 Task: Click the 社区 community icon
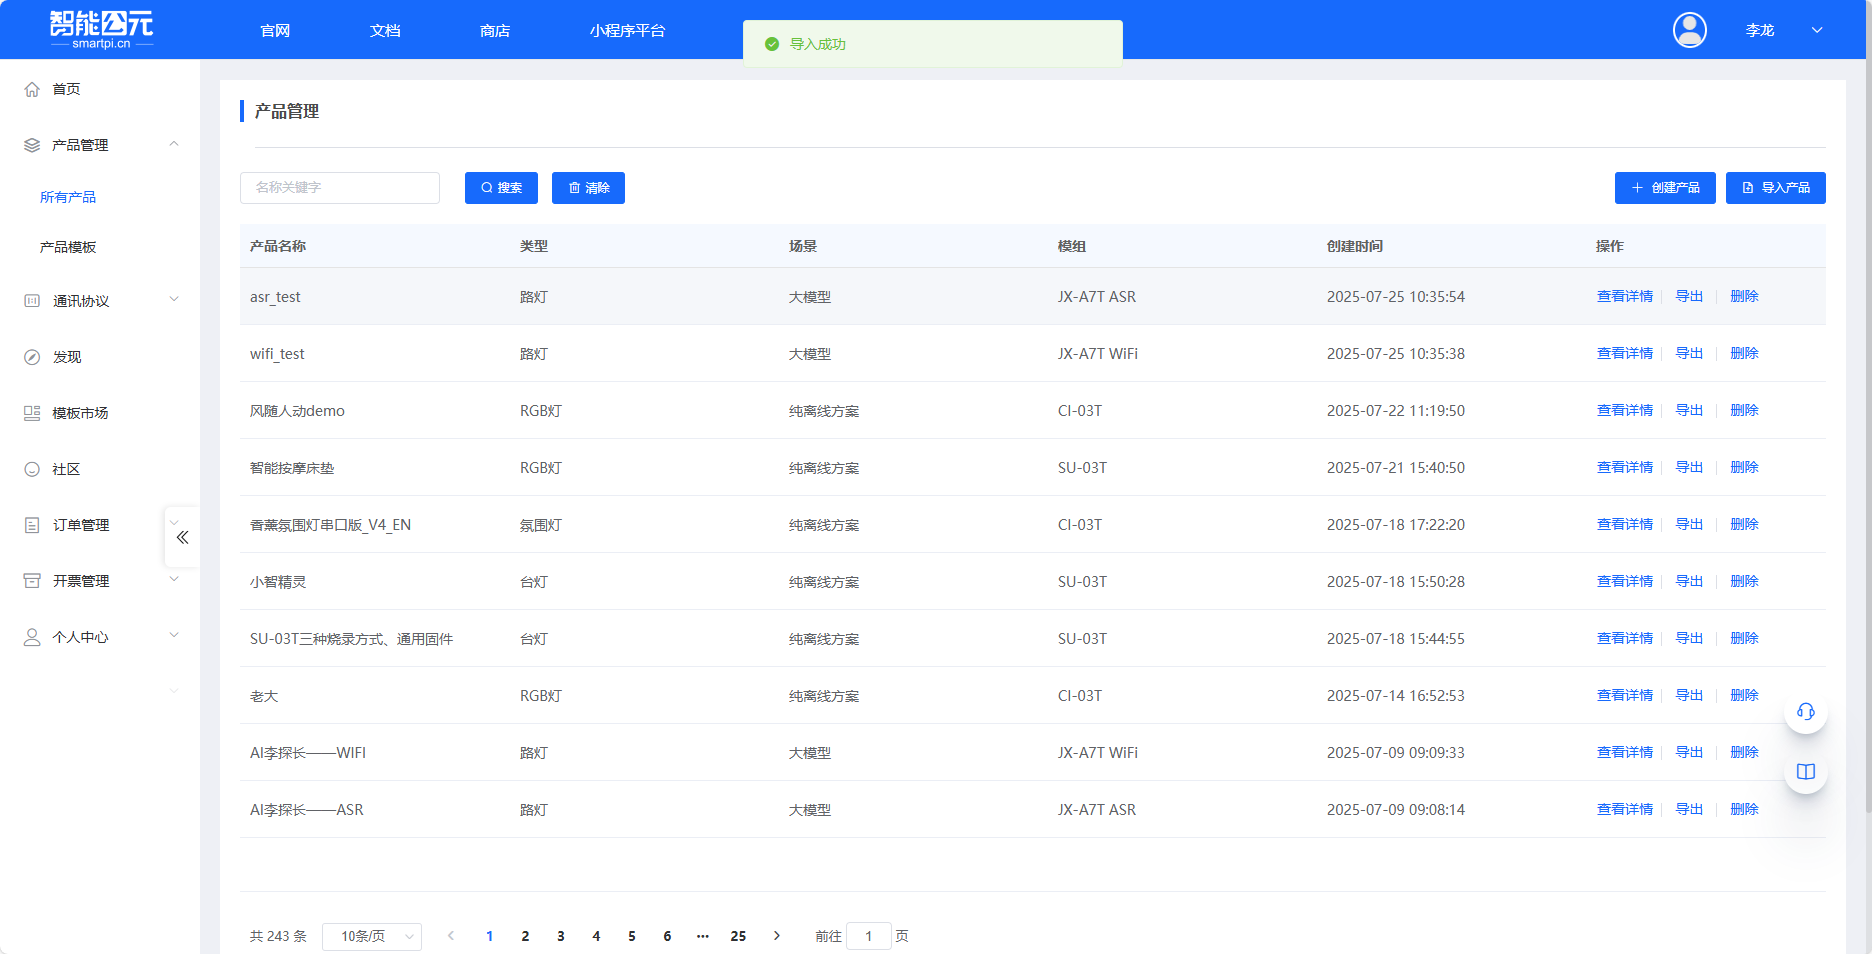pyautogui.click(x=32, y=469)
